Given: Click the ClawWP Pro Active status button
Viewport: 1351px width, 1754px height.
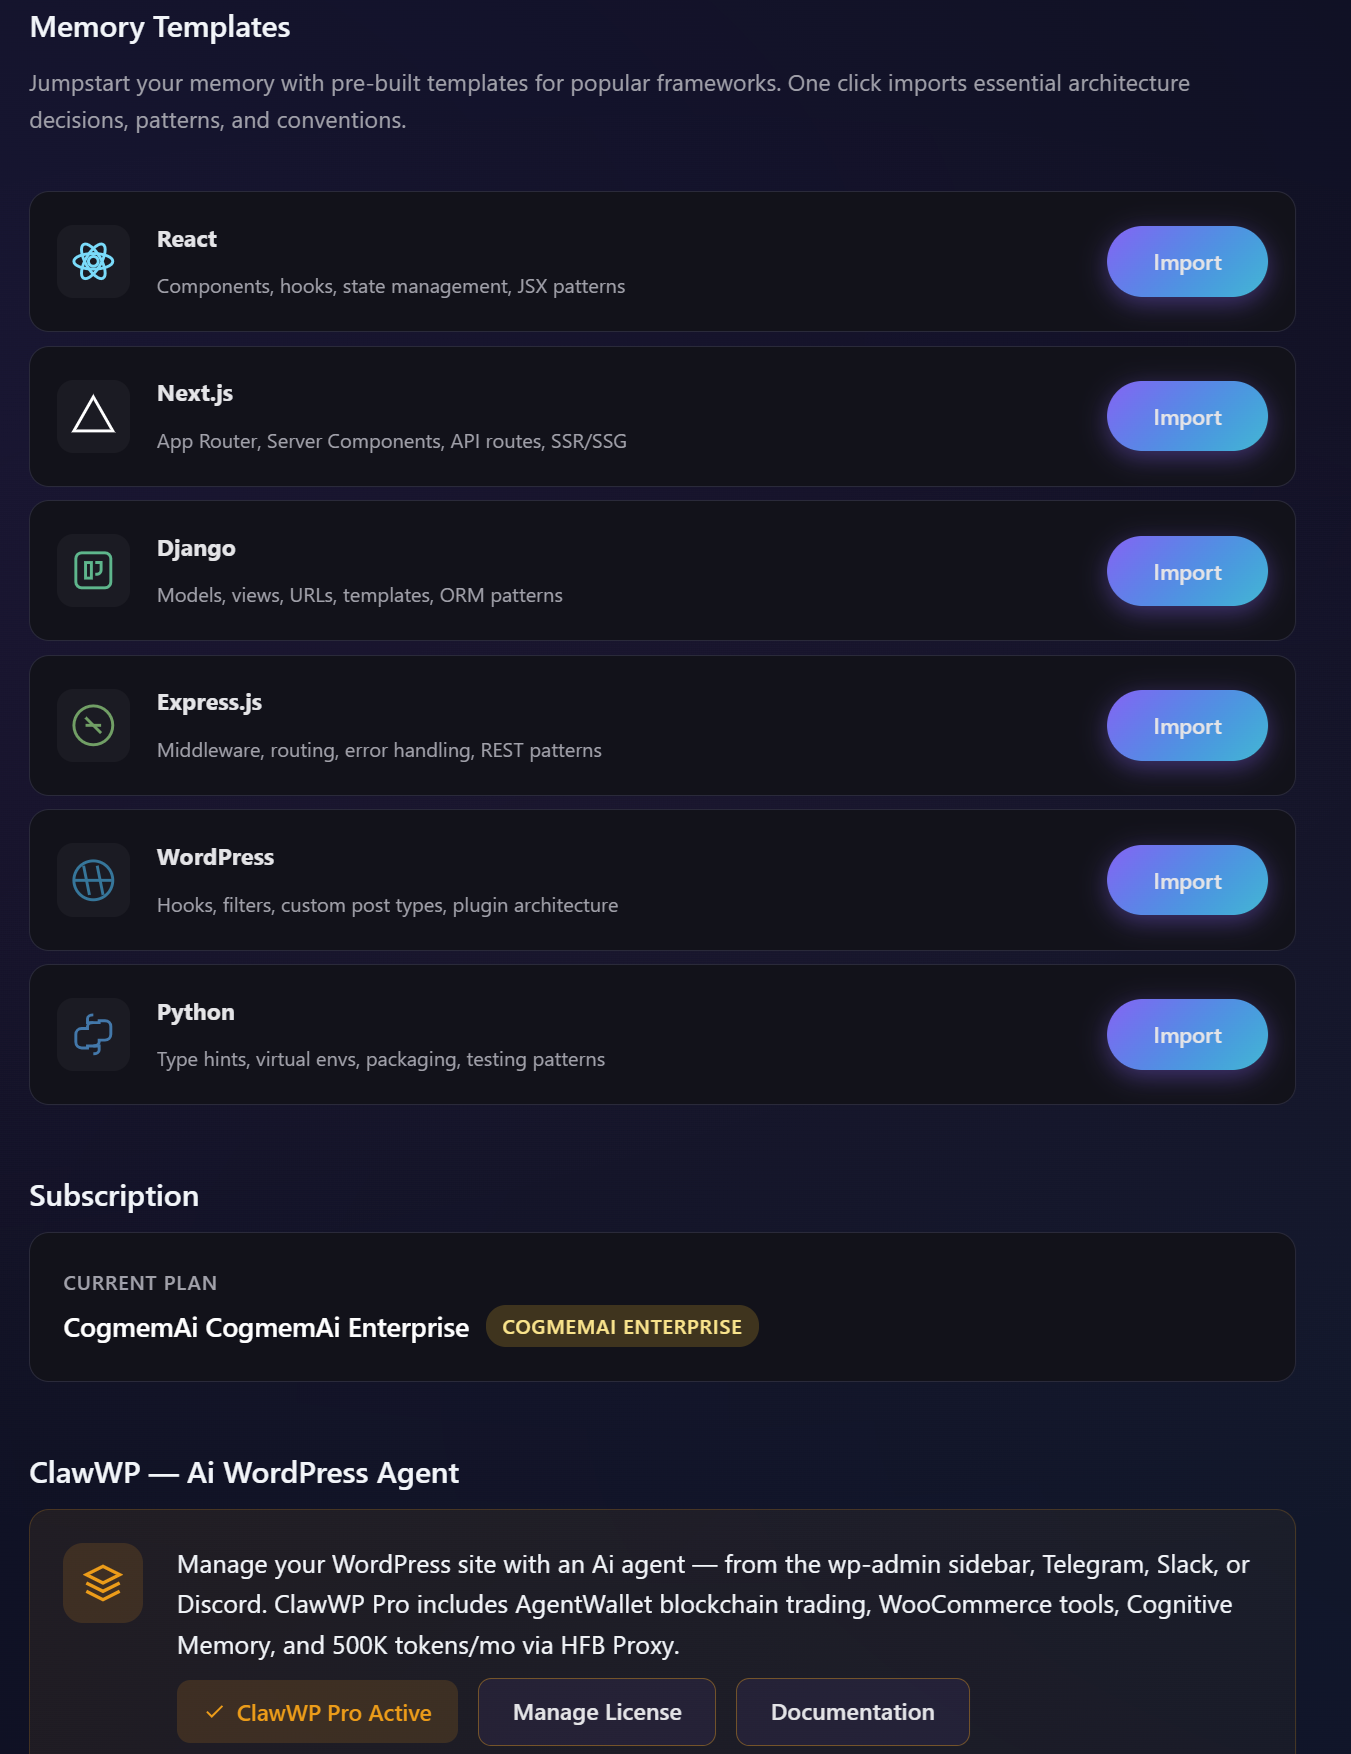Looking at the screenshot, I should click(x=318, y=1712).
